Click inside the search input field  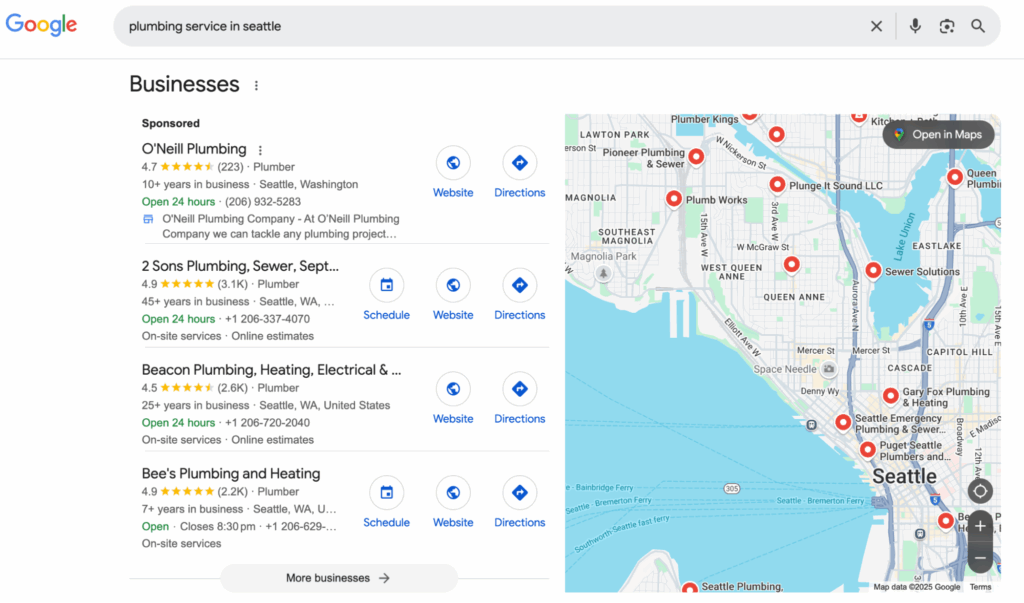(x=490, y=26)
